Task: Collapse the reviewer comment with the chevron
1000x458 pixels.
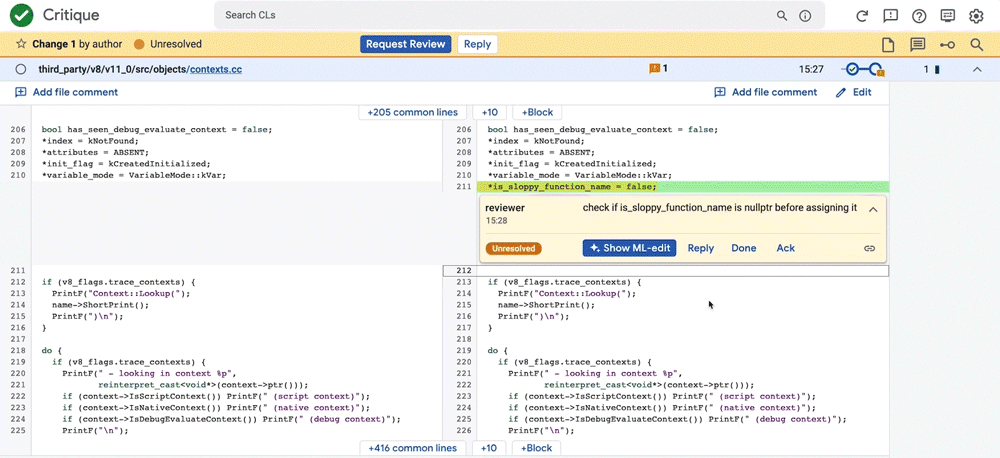Action: pyautogui.click(x=873, y=209)
